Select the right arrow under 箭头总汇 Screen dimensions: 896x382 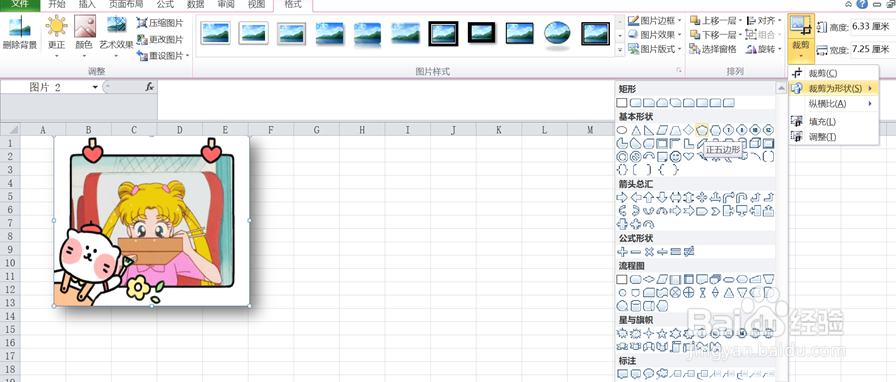622,197
